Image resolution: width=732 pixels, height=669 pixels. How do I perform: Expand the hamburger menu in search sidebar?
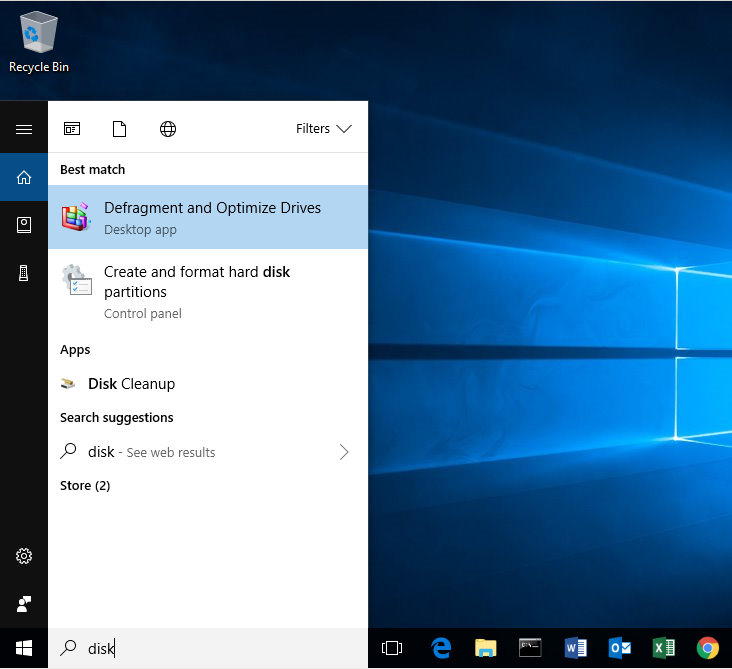(24, 129)
